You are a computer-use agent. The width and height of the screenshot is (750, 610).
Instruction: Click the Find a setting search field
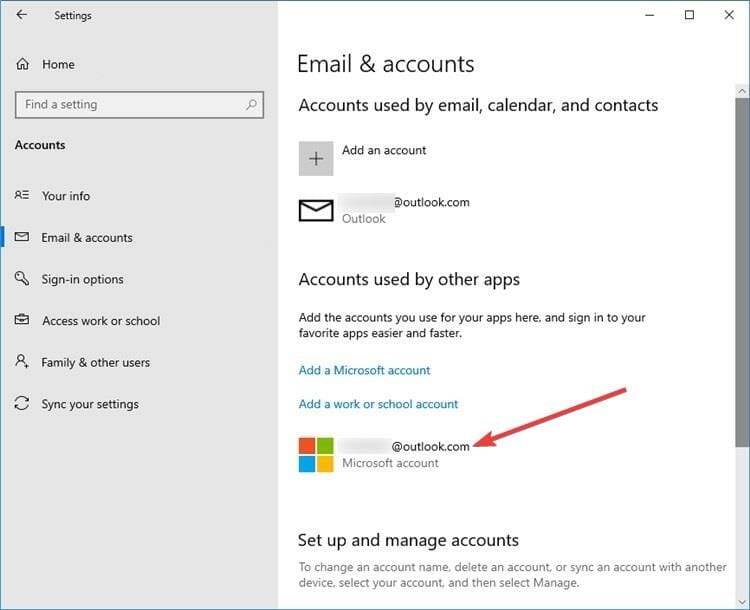click(139, 105)
